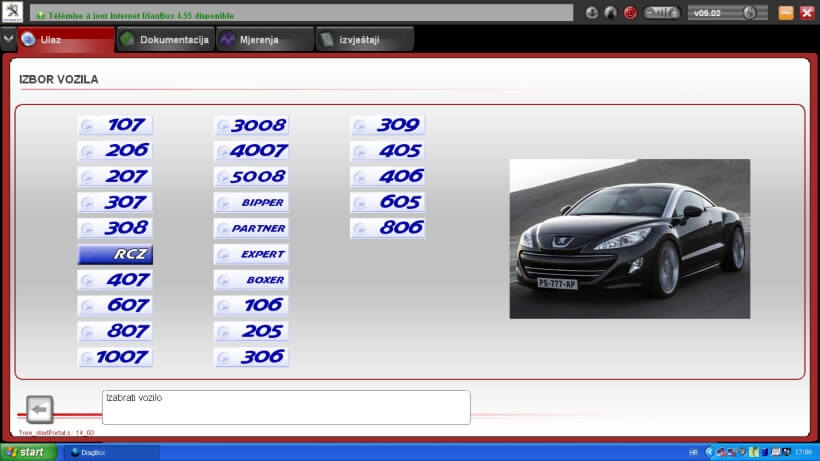The width and height of the screenshot is (820, 461).
Task: Click the 17:06 system clock
Action: pos(803,452)
